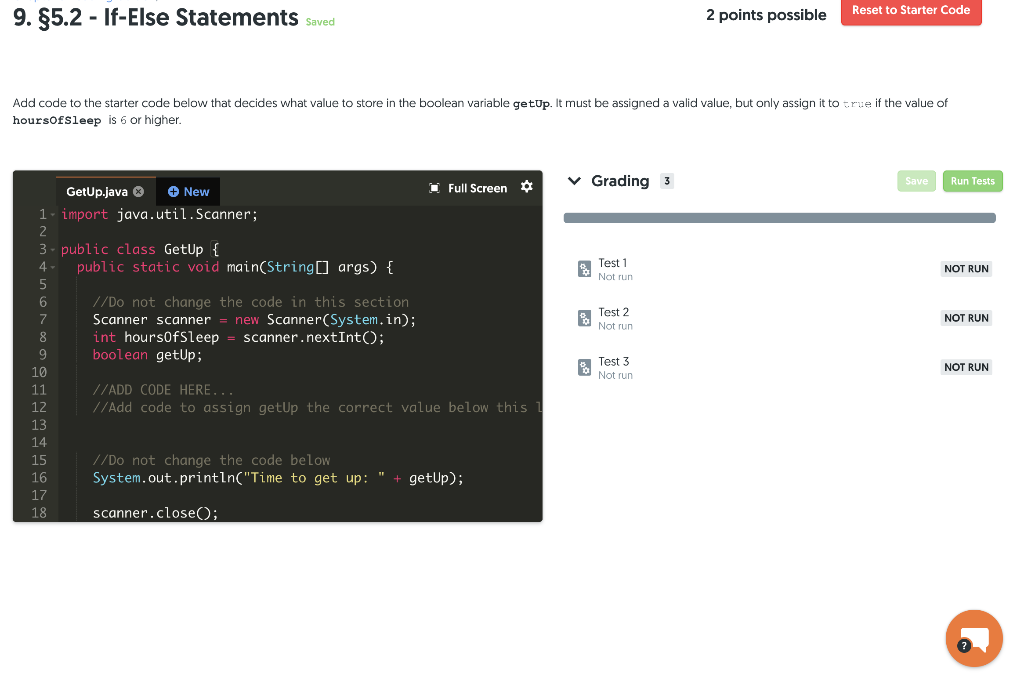1024x688 pixels.
Task: Select the Test 3 row title
Action: [x=613, y=362]
